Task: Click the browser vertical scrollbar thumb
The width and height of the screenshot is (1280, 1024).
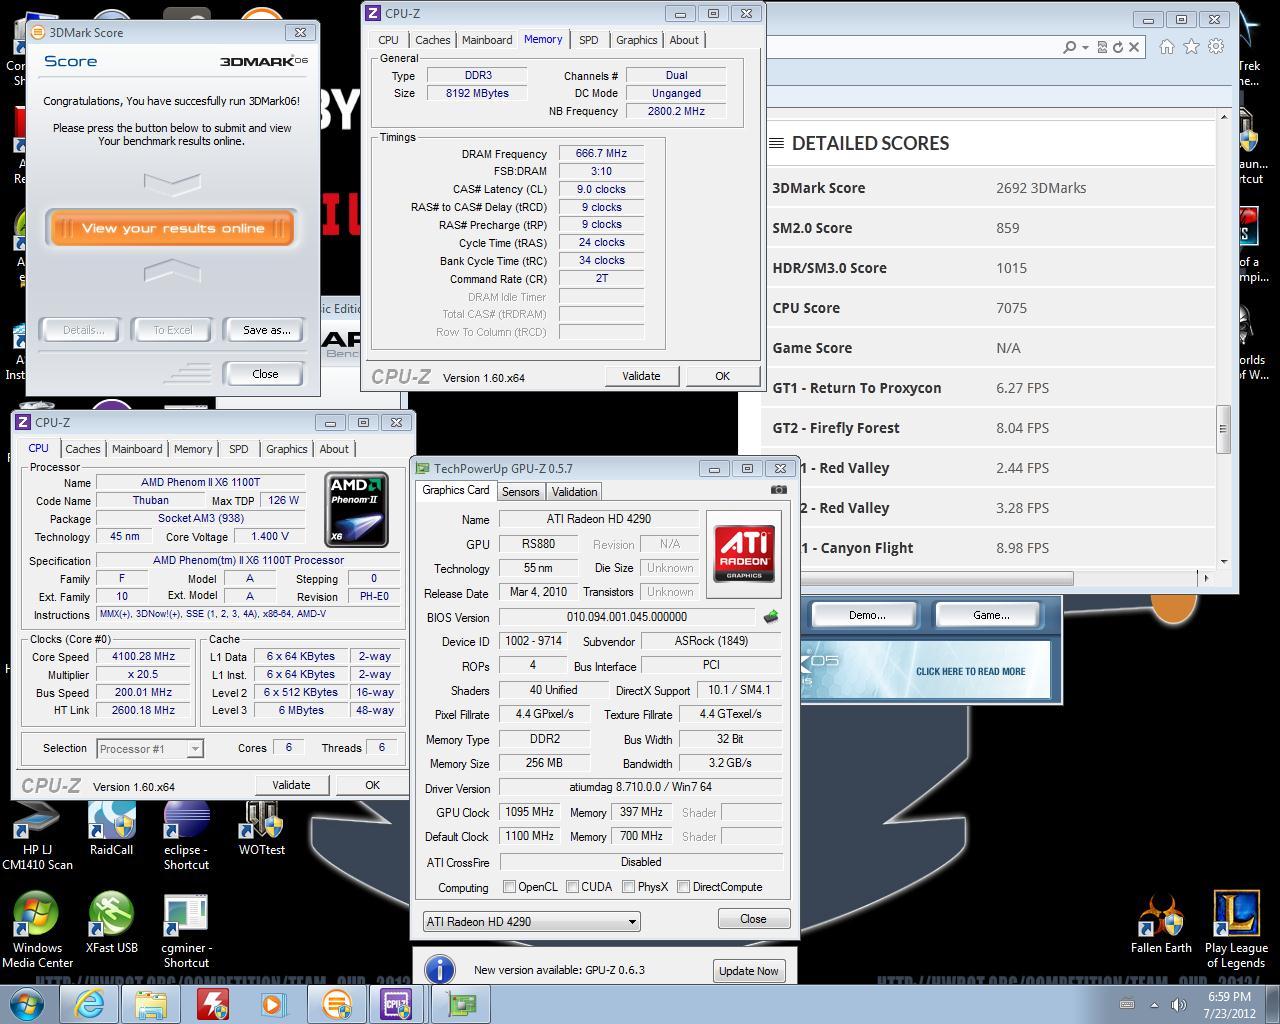Action: [1222, 429]
